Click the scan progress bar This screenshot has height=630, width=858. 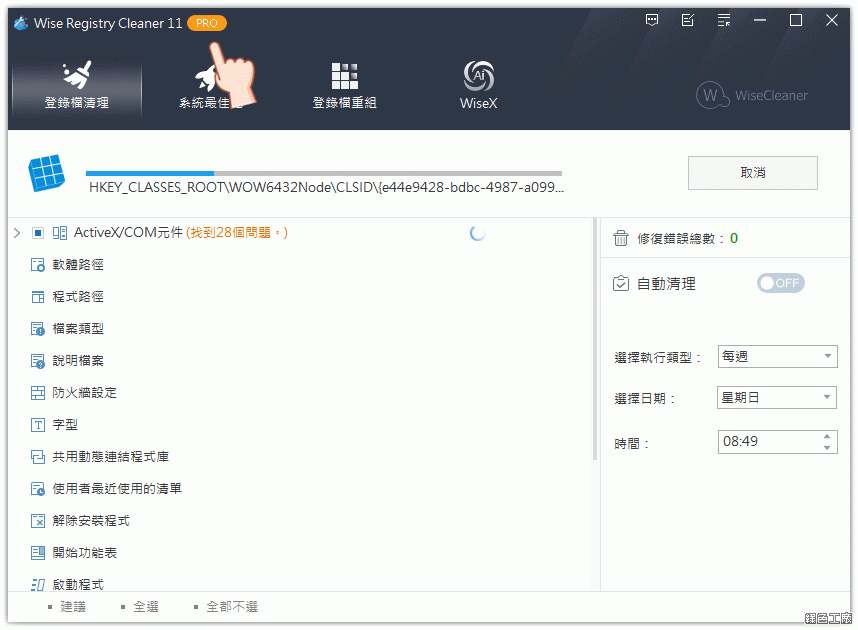[x=324, y=173]
